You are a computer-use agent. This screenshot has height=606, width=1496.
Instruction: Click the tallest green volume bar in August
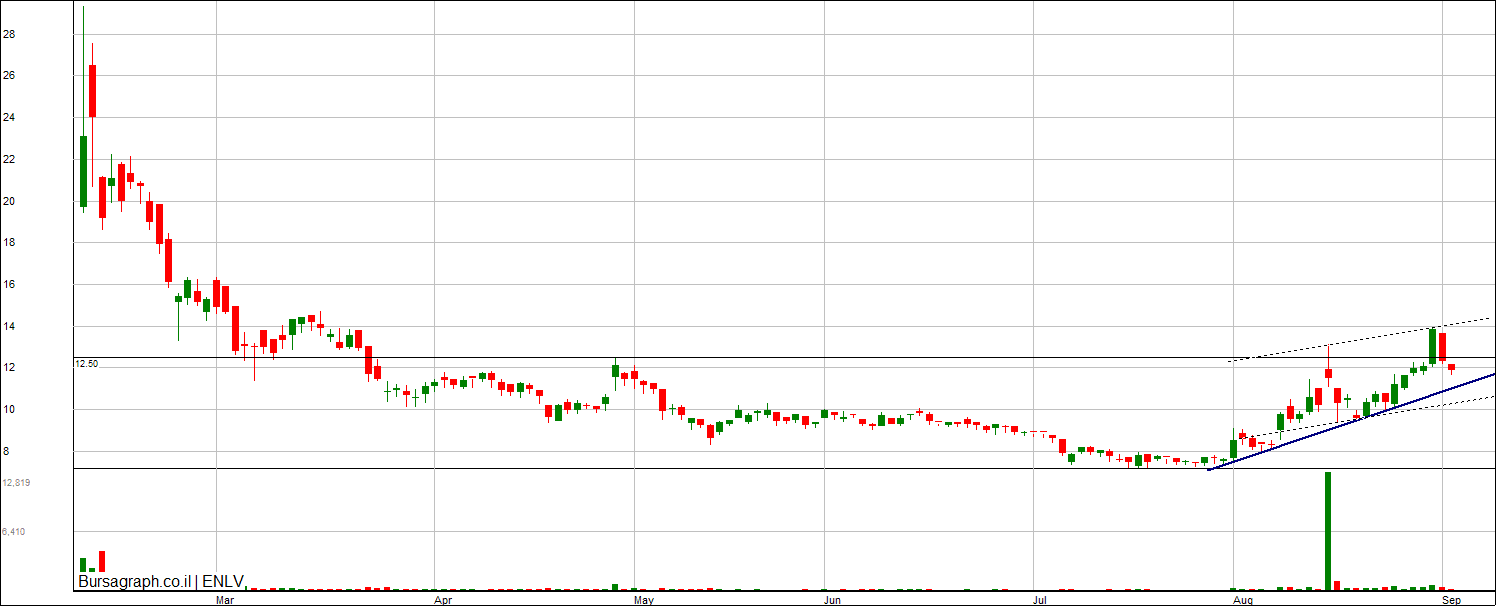[1328, 531]
